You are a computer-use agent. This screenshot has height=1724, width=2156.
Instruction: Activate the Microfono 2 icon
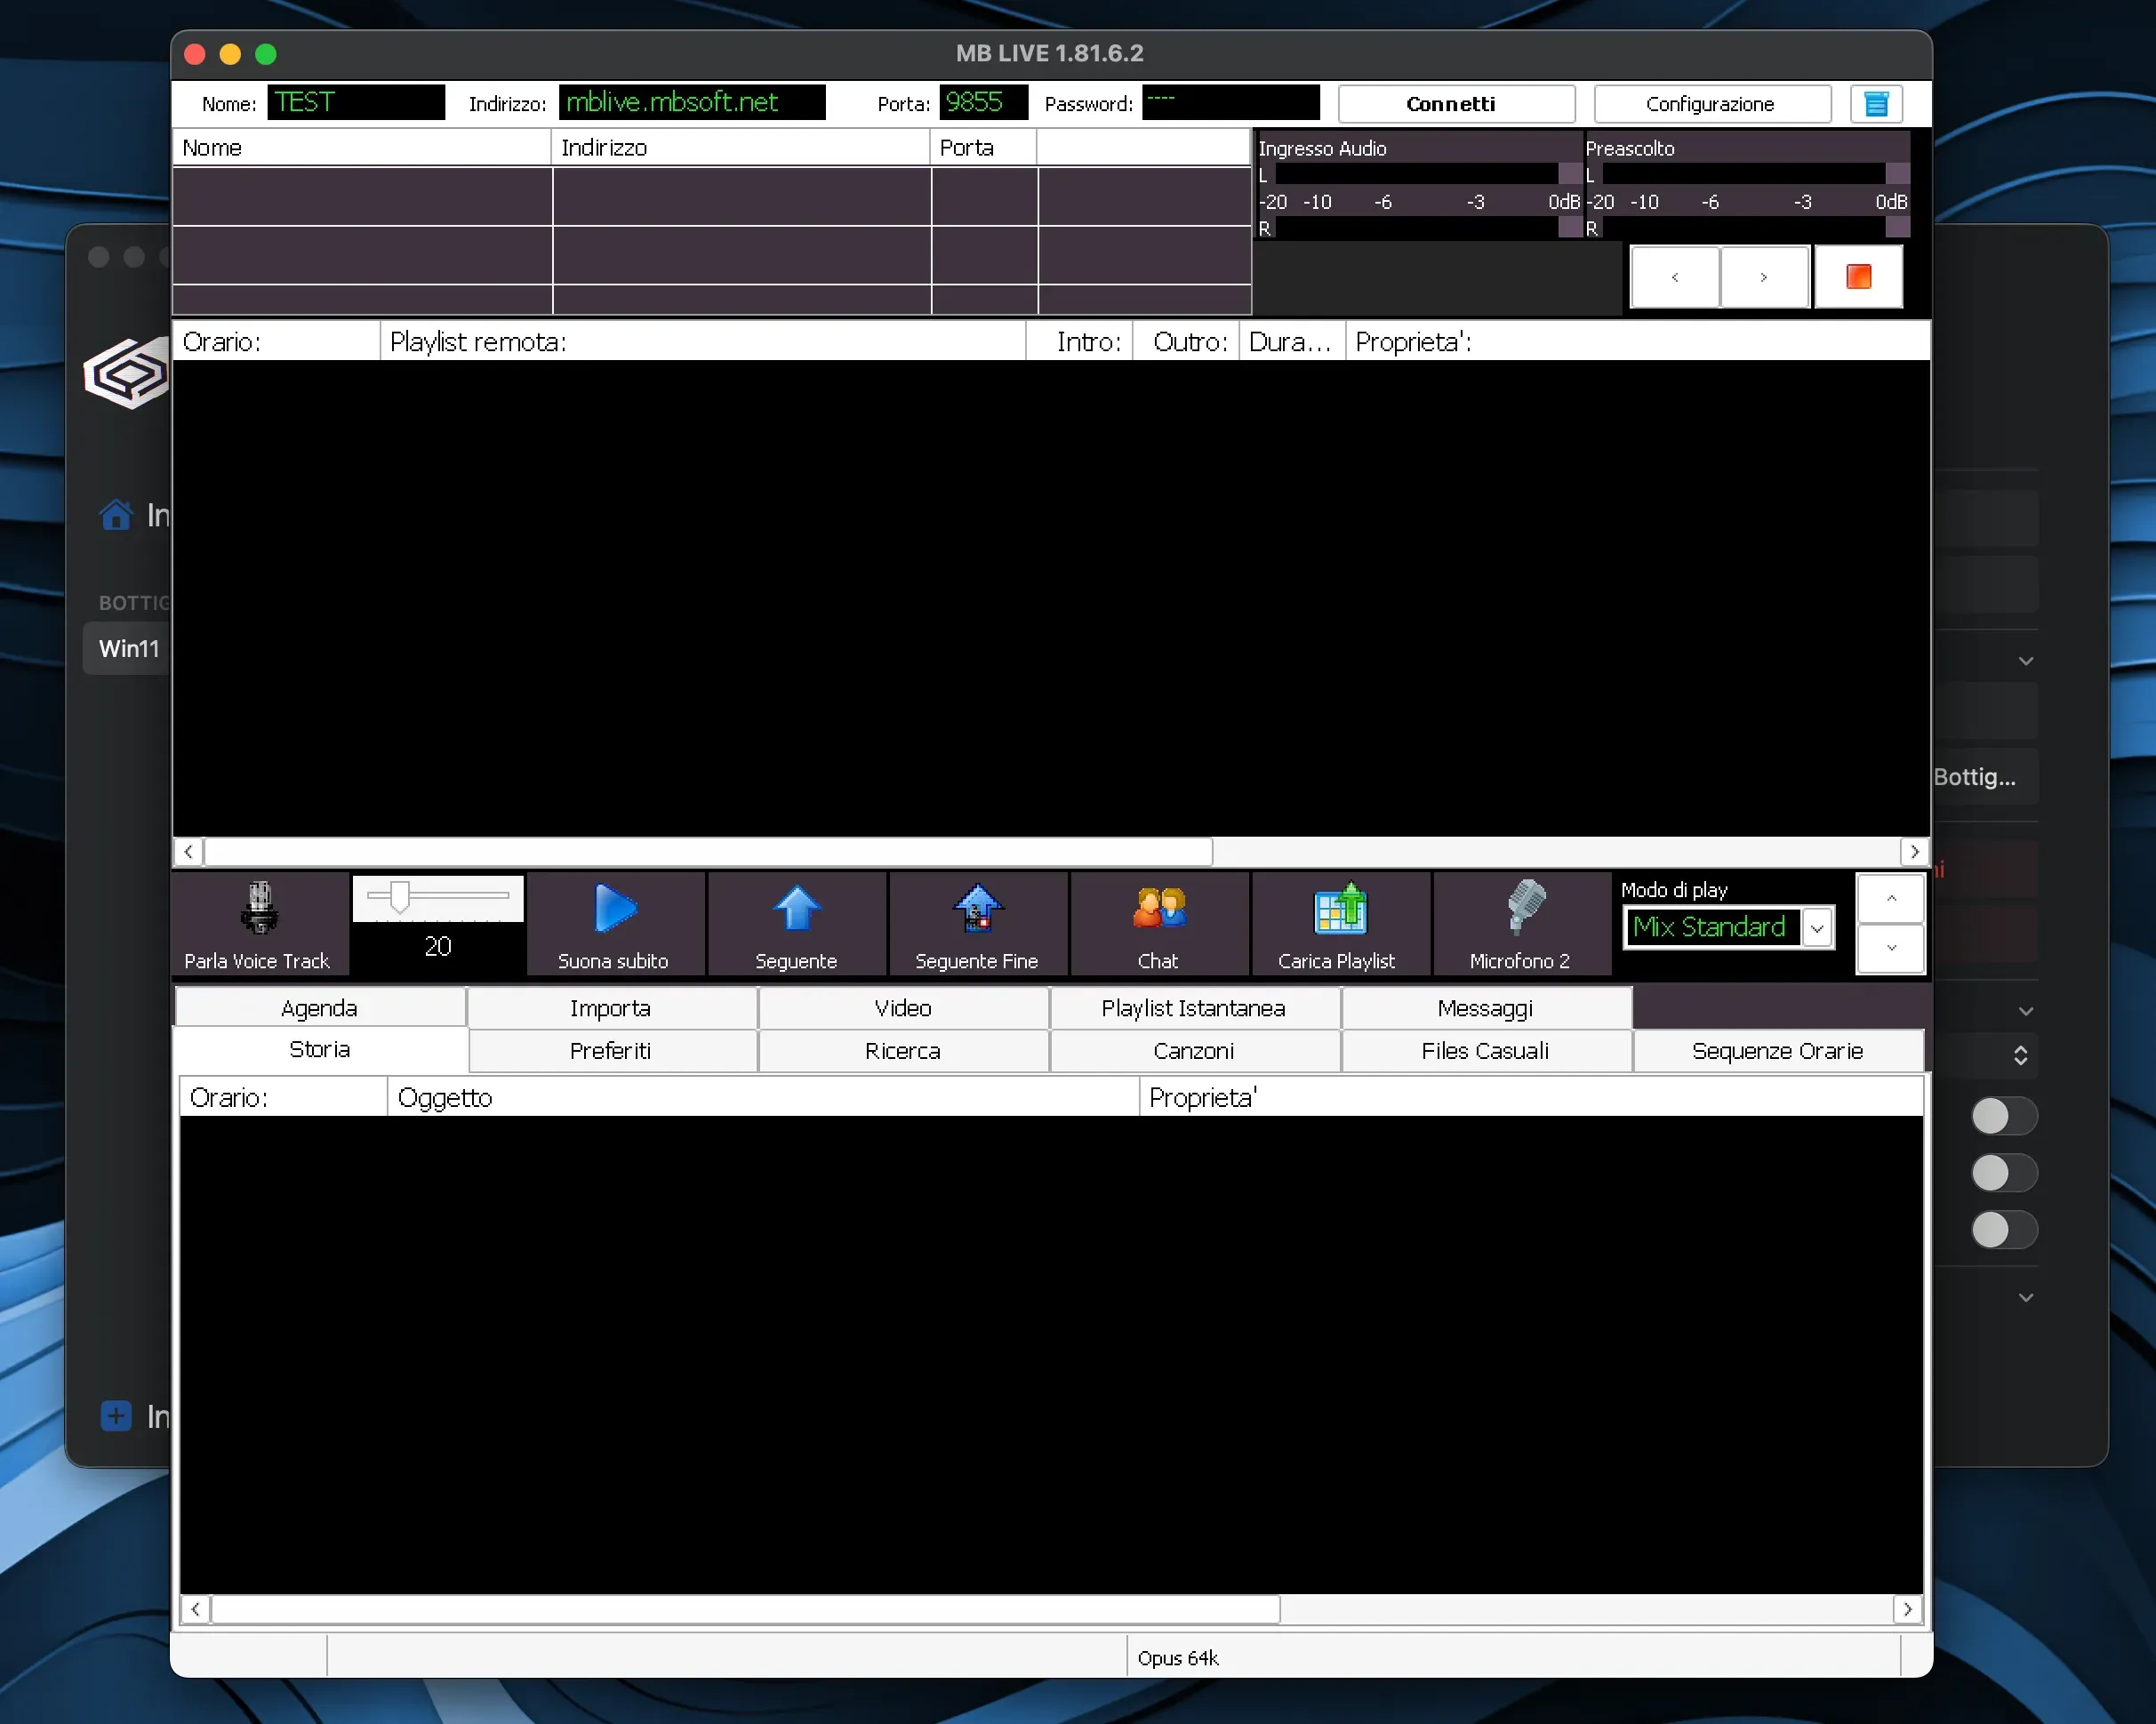[1525, 908]
